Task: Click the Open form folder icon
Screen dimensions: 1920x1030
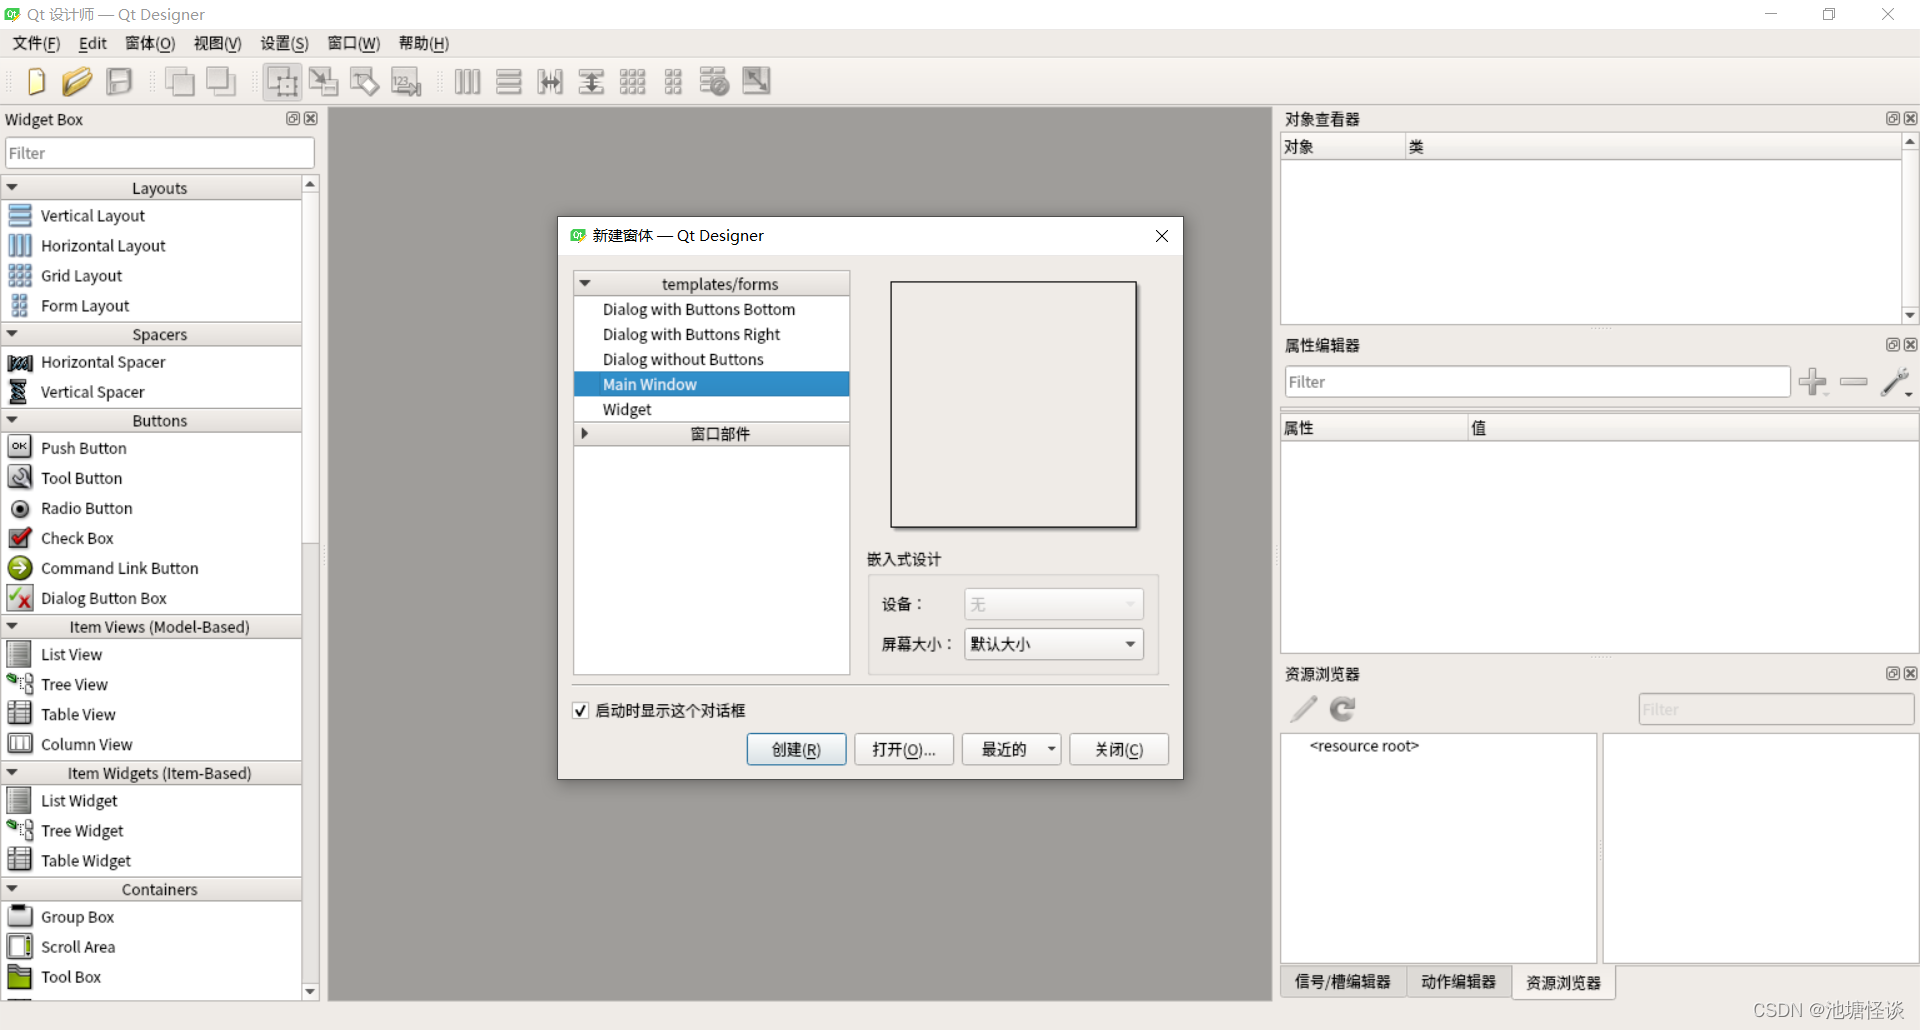Action: click(77, 81)
